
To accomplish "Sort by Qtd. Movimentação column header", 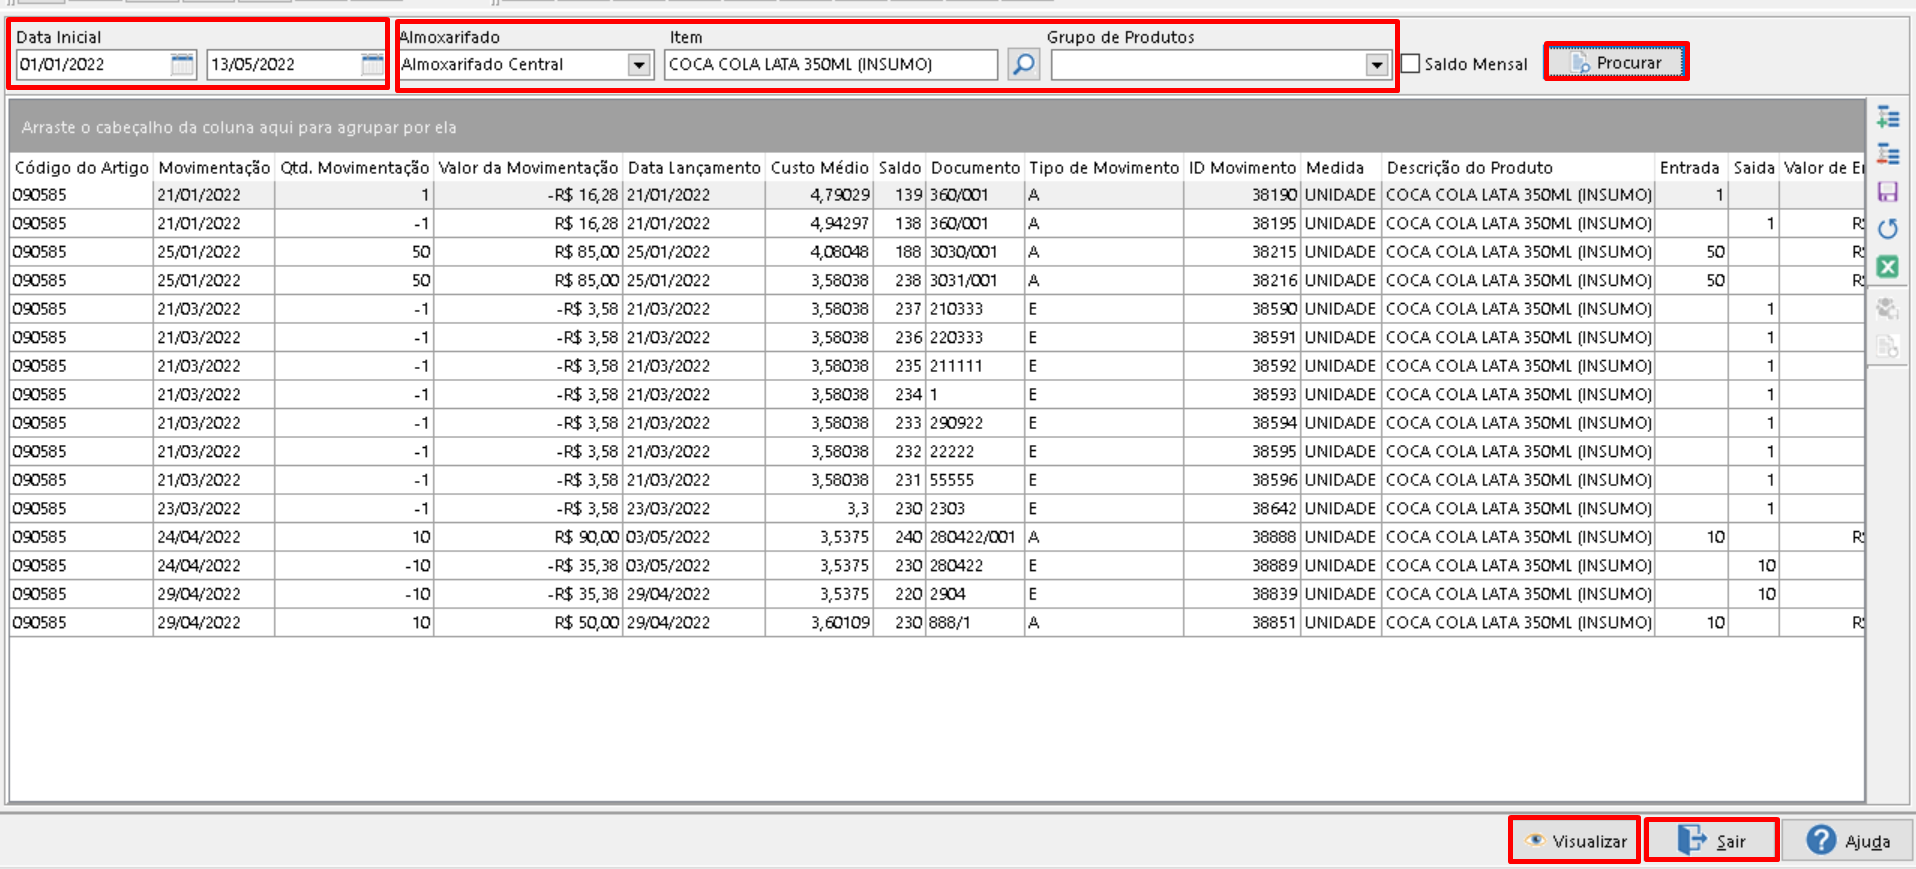I will 354,168.
